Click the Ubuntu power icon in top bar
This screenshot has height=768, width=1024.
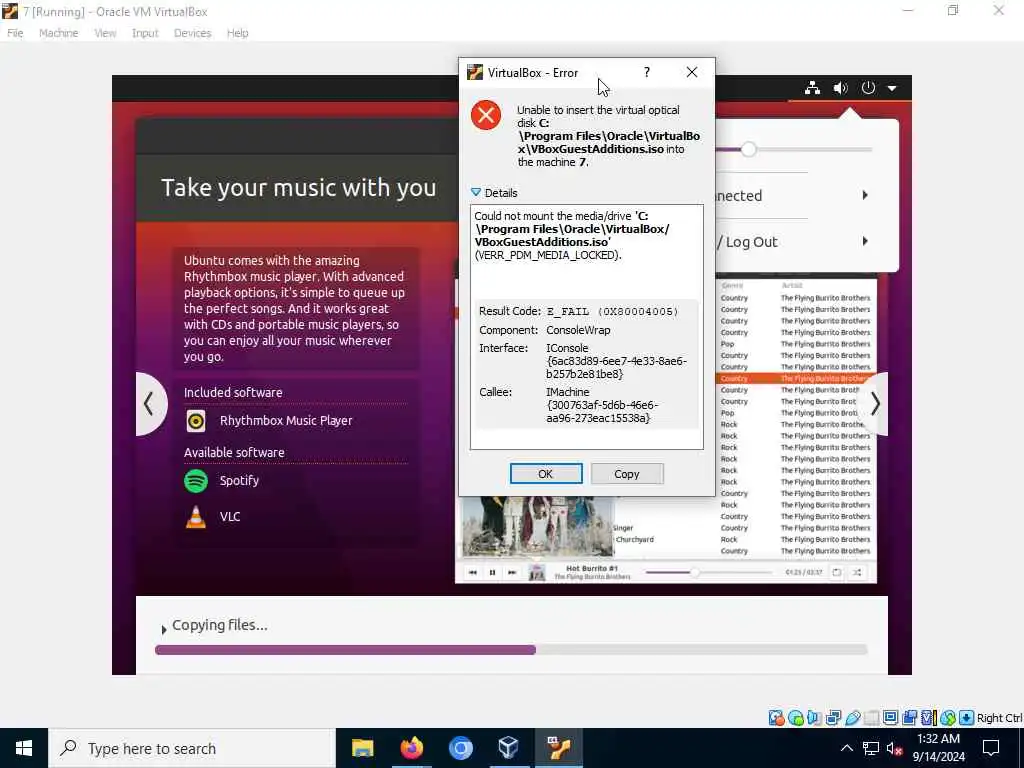coord(868,88)
